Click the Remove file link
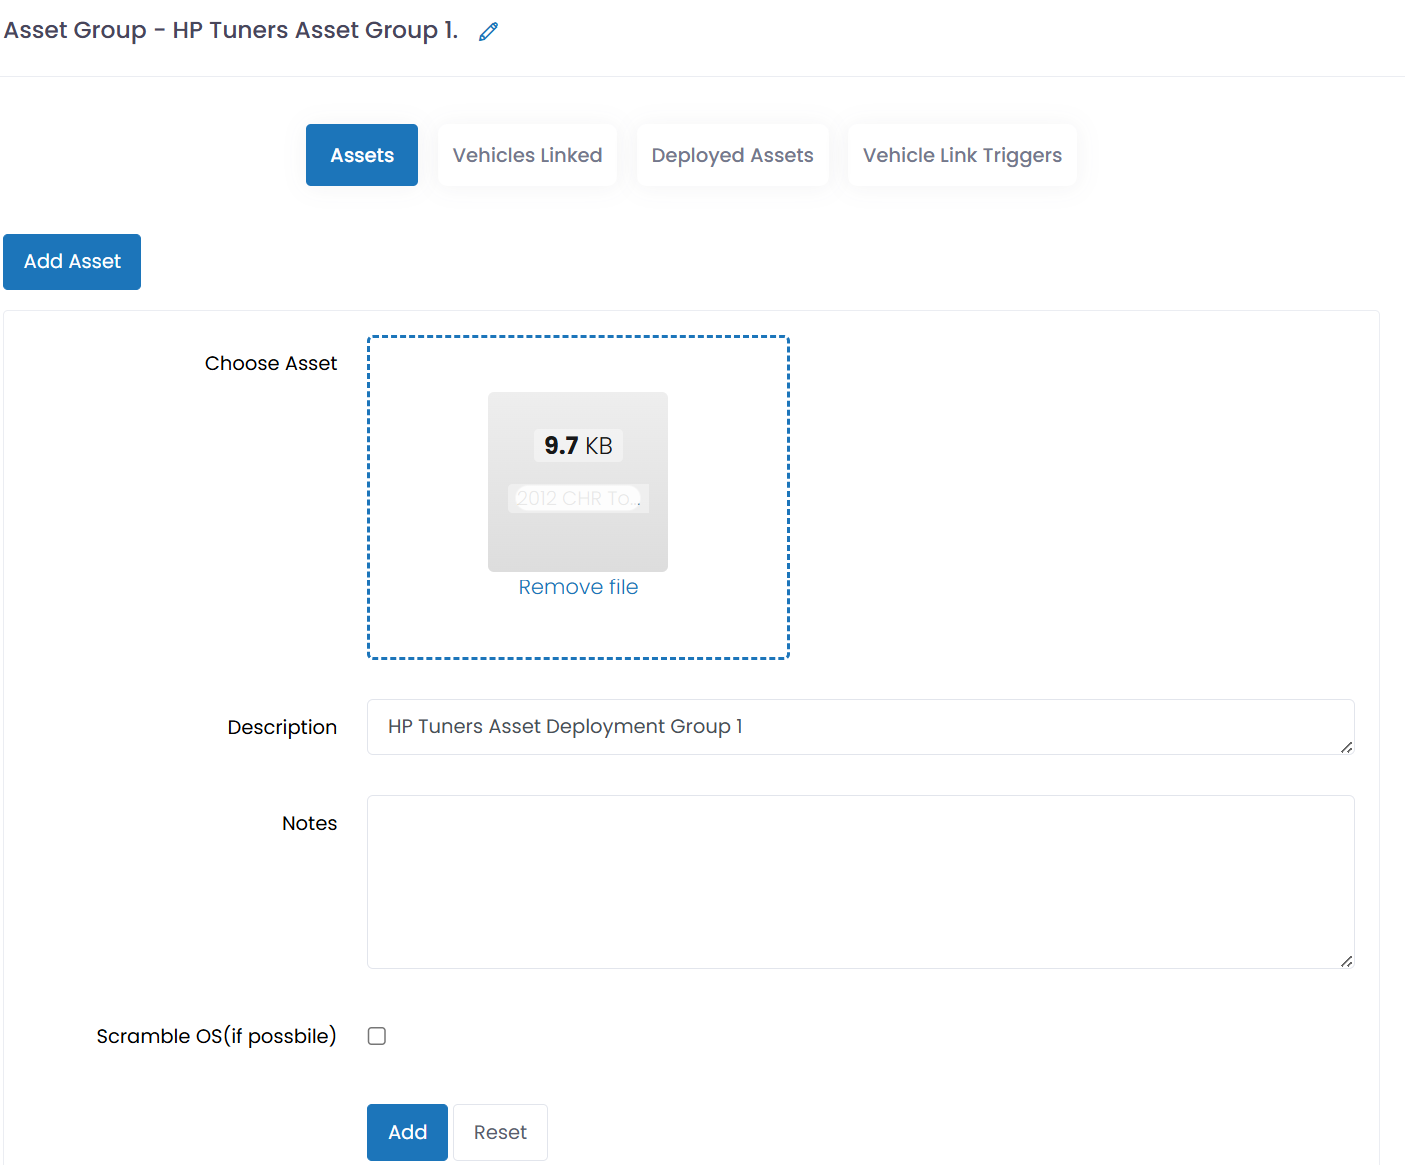 coord(578,587)
